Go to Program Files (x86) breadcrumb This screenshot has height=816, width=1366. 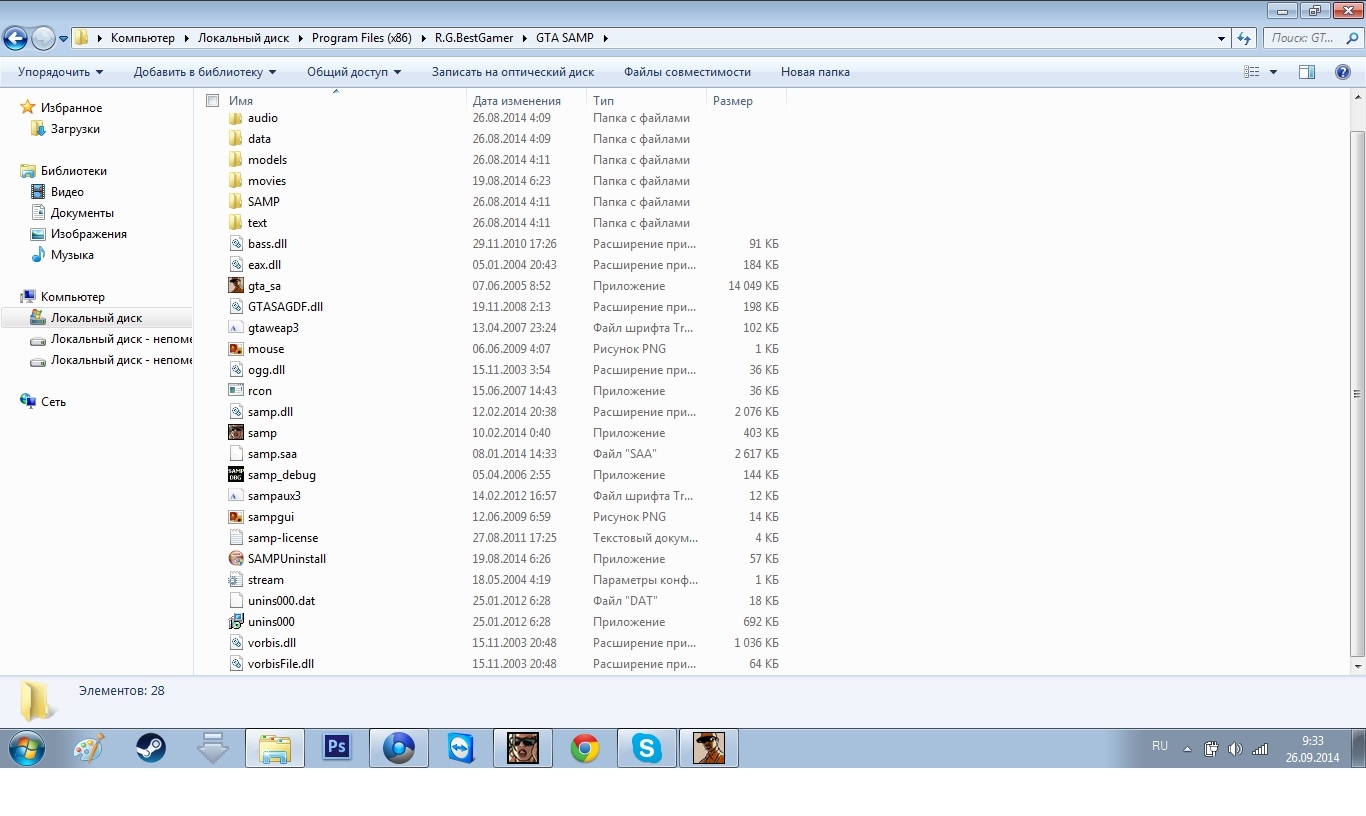click(361, 38)
